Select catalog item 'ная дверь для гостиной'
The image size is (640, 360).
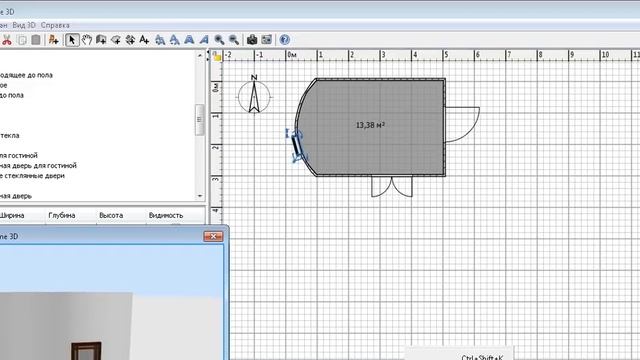(38, 166)
